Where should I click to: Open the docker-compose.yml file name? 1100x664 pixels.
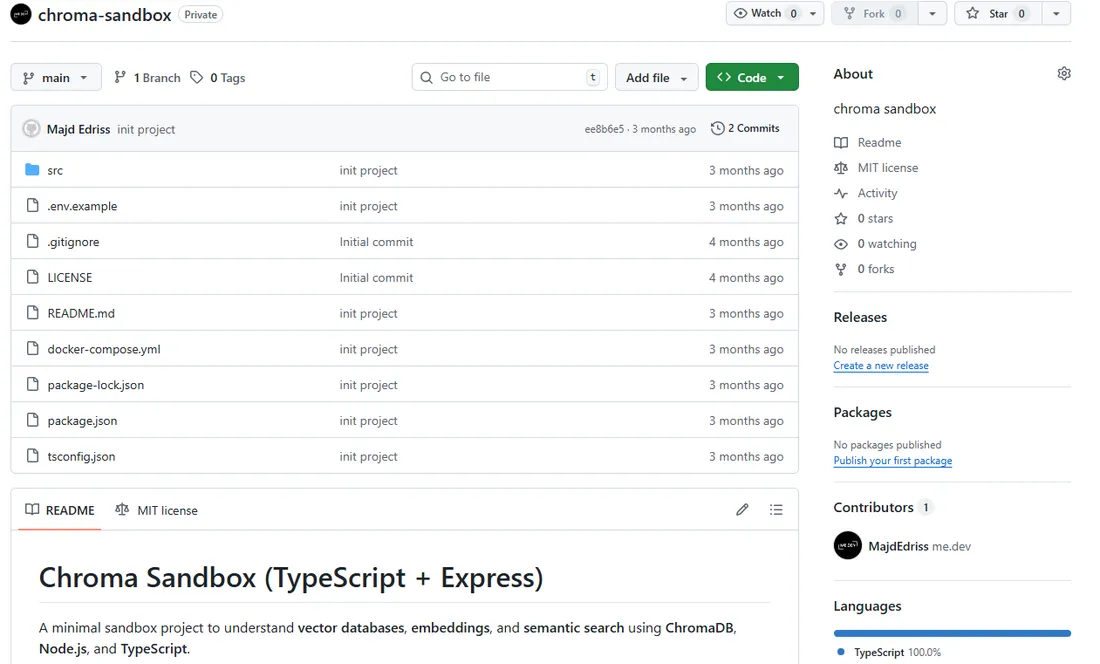104,349
